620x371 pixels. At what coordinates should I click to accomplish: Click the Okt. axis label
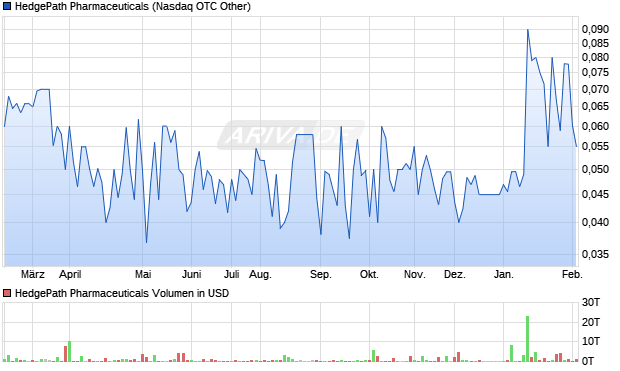pyautogui.click(x=369, y=274)
